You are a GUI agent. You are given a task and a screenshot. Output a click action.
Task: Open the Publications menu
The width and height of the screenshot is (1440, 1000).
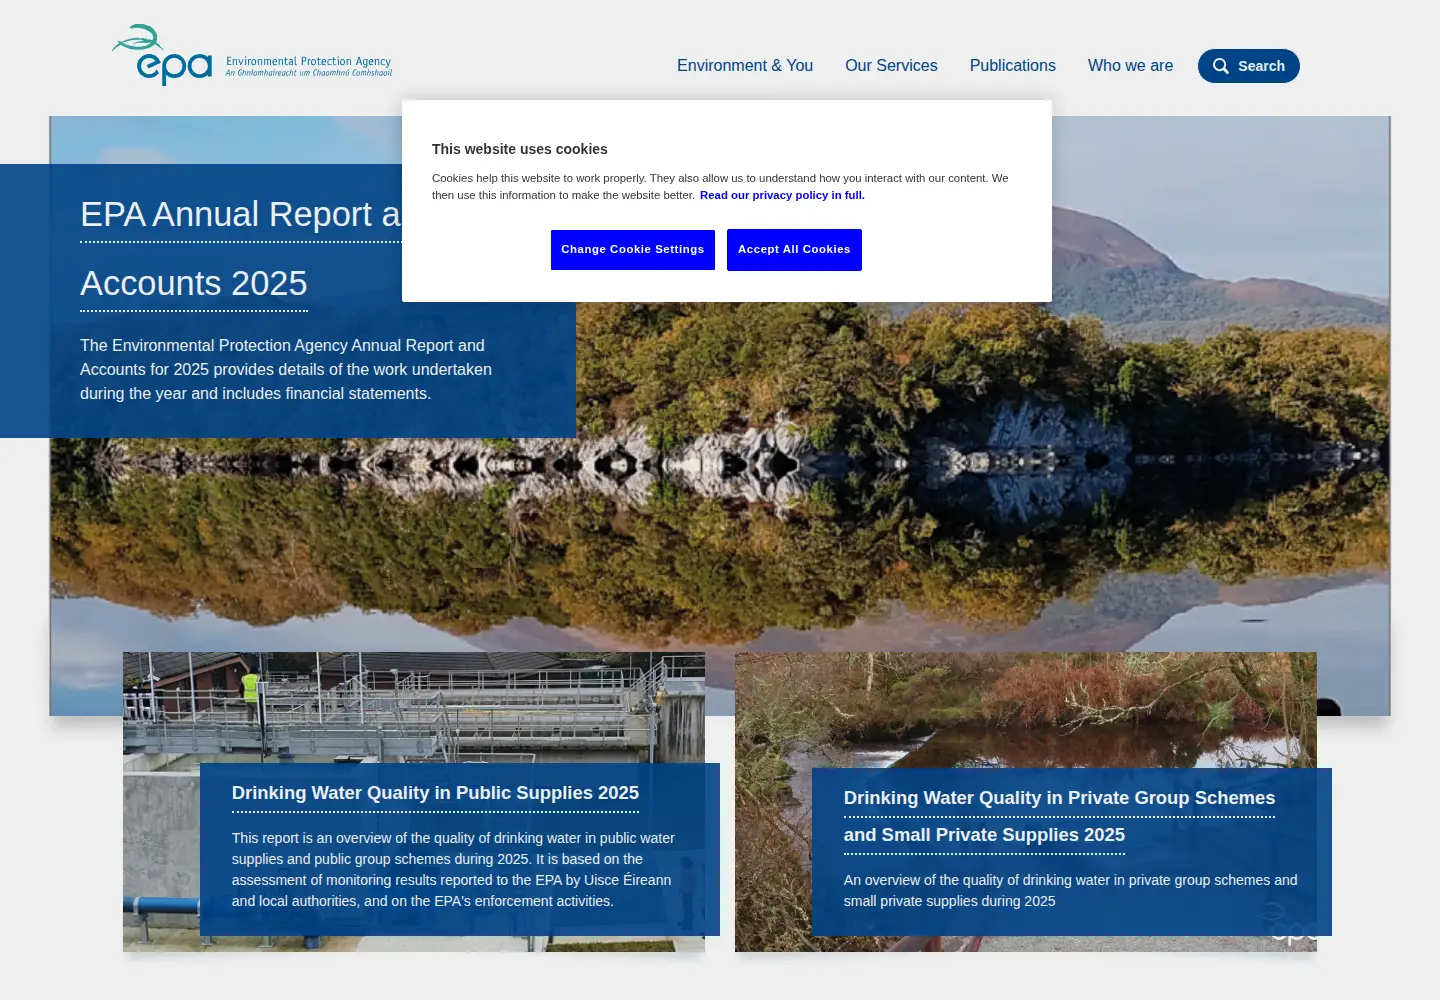pyautogui.click(x=1013, y=66)
